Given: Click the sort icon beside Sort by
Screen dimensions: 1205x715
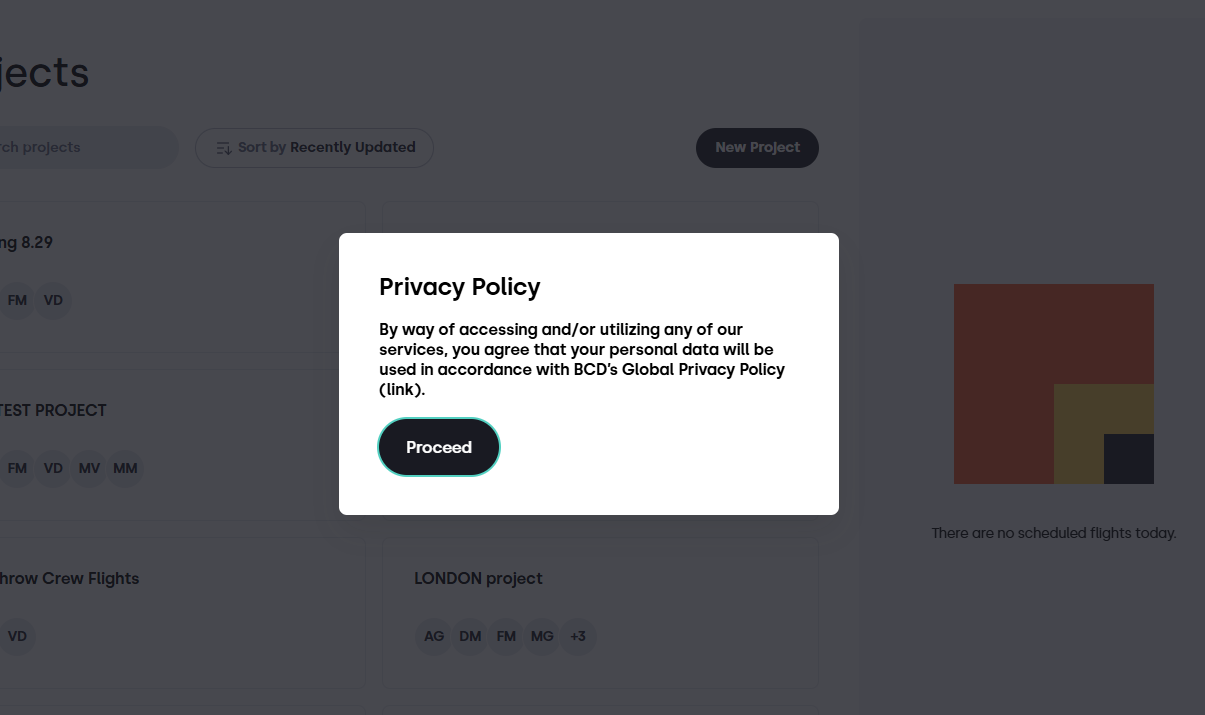Looking at the screenshot, I should pyautogui.click(x=224, y=148).
